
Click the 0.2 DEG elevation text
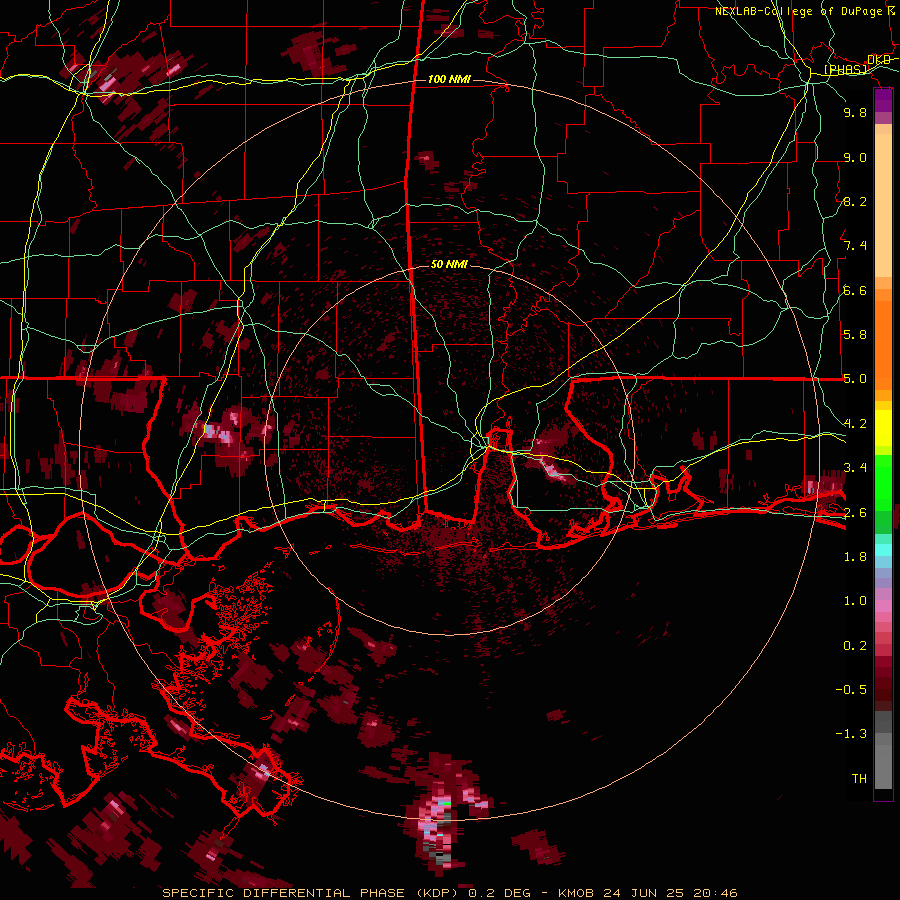(x=501, y=893)
